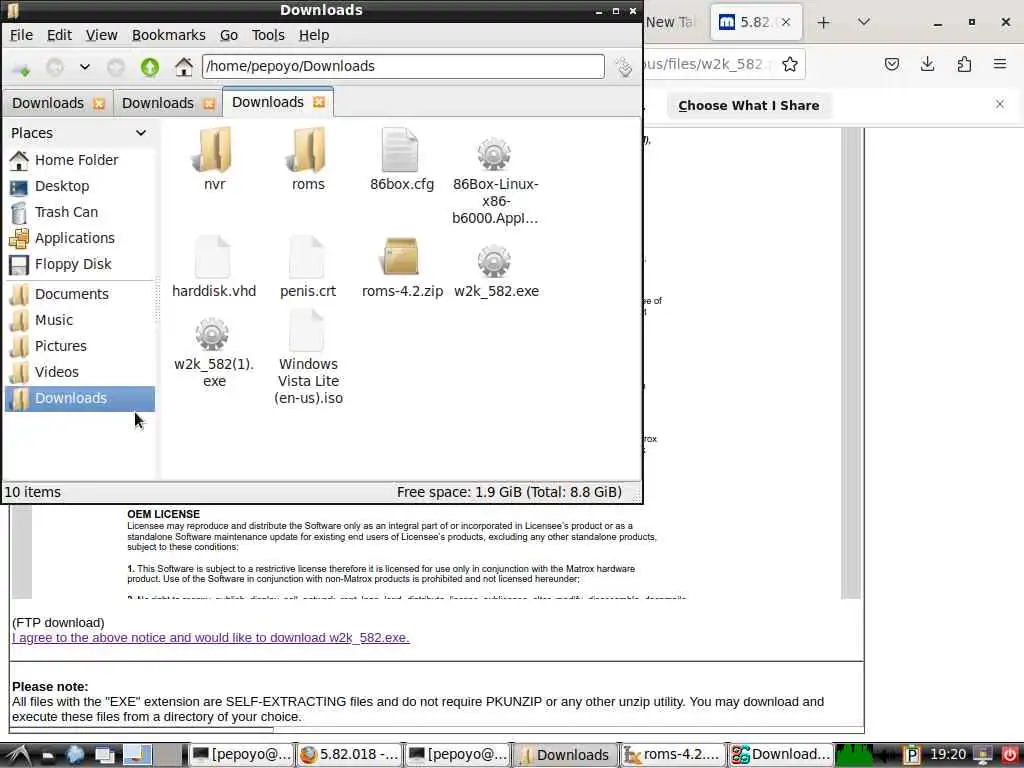
Task: Go up to parent folder with green arrow
Action: [150, 67]
